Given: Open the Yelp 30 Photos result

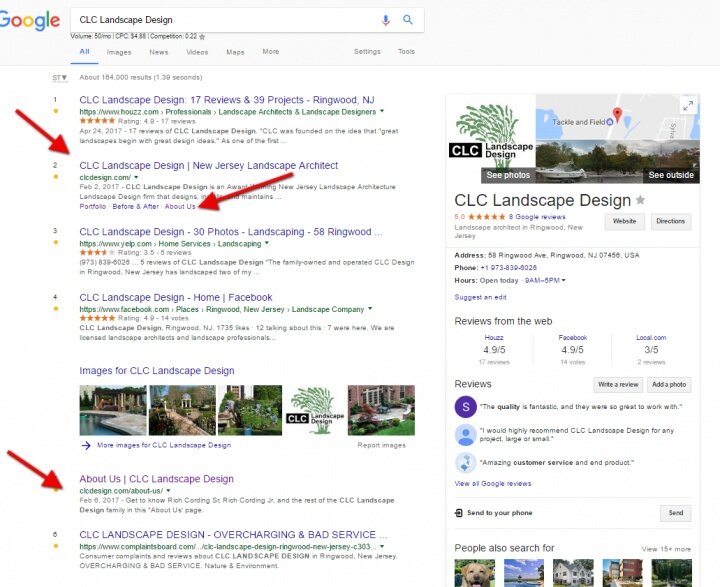Looking at the screenshot, I should [231, 231].
